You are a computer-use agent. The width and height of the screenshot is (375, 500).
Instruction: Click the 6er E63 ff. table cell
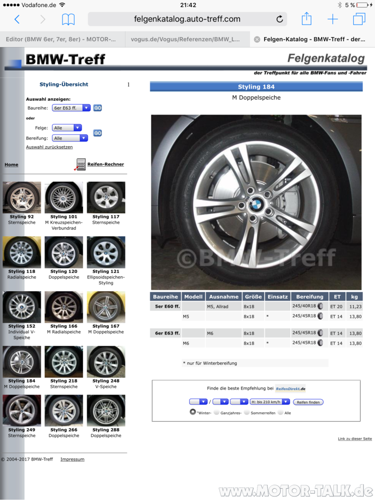coord(166,333)
